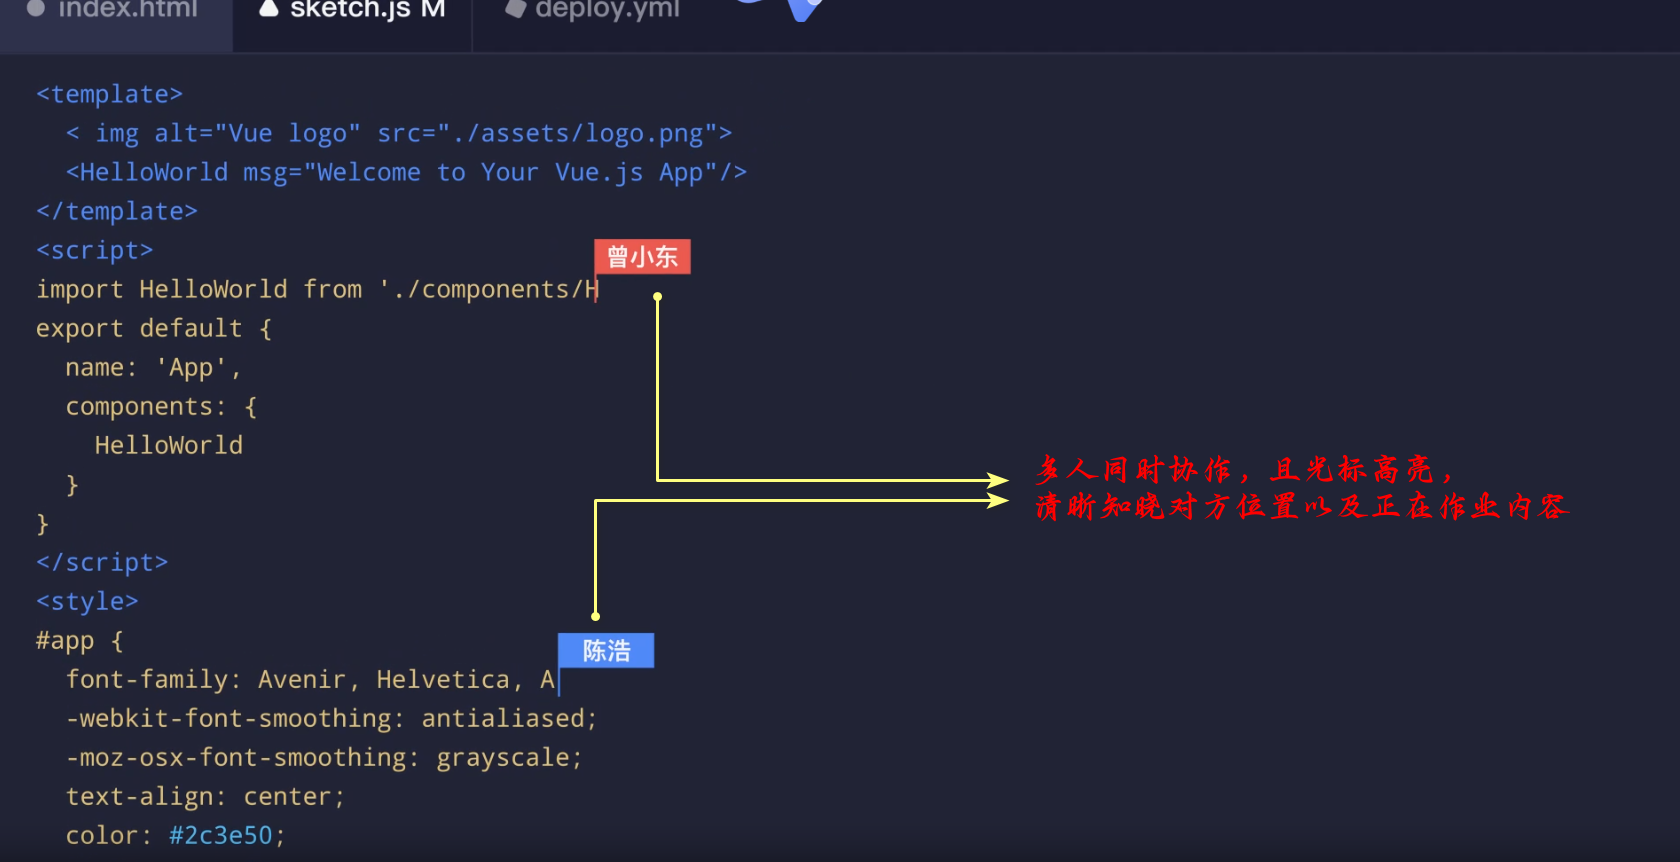Click the indented HelloWorld component entry

coord(169,445)
